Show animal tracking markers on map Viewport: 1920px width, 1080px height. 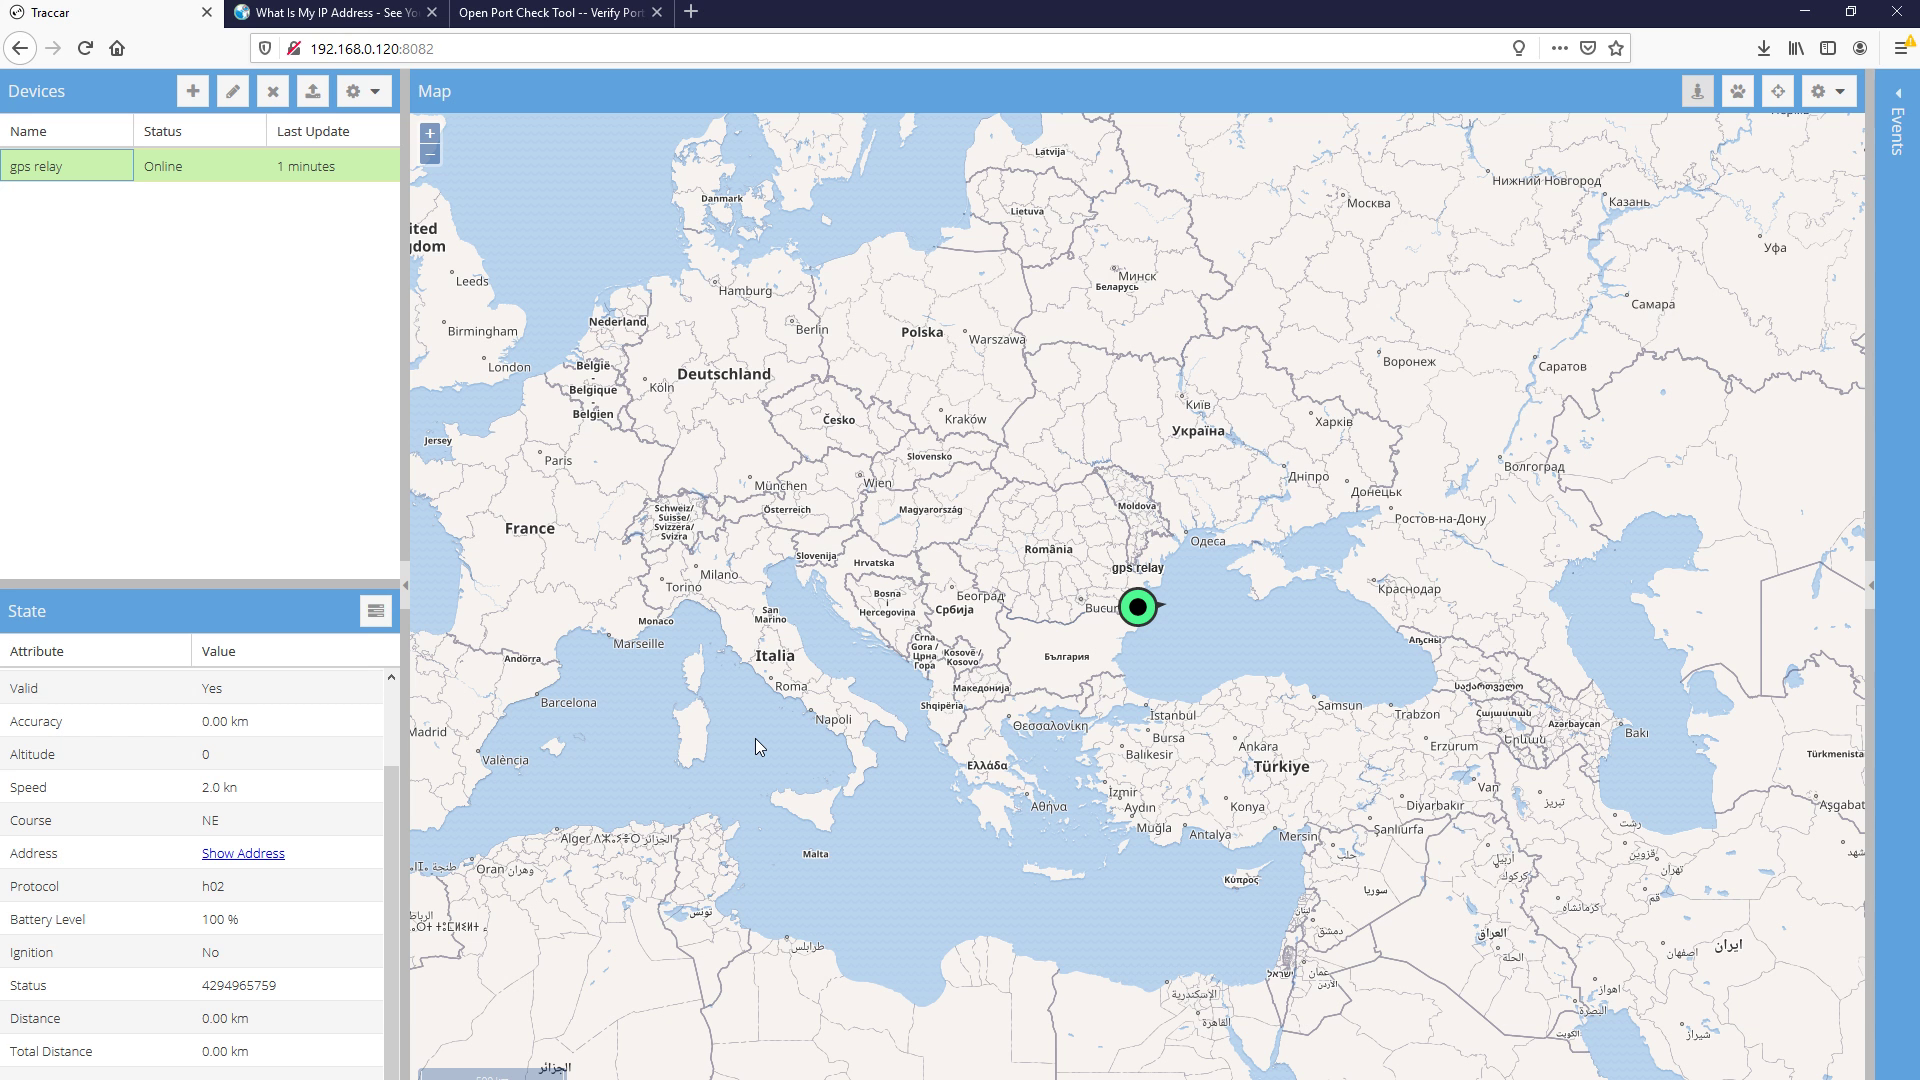click(x=1738, y=91)
